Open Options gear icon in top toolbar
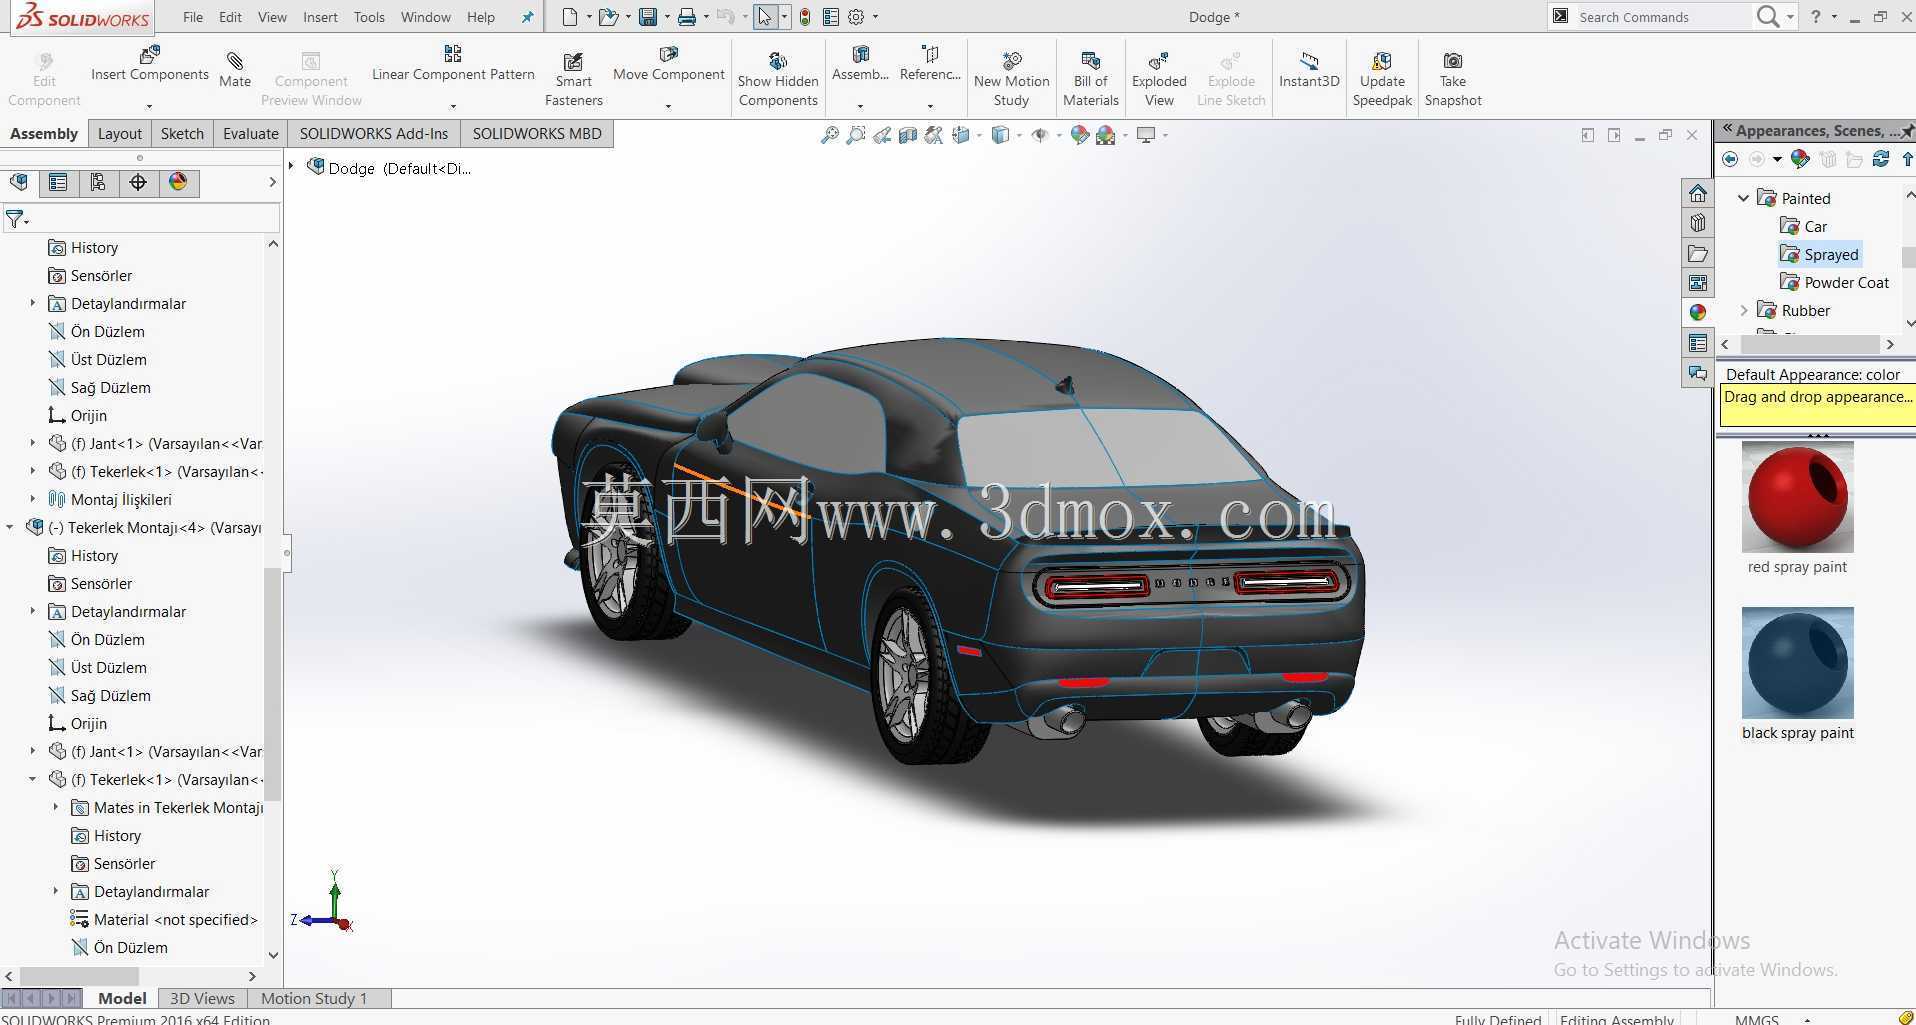Viewport: 1916px width, 1025px height. (x=856, y=17)
